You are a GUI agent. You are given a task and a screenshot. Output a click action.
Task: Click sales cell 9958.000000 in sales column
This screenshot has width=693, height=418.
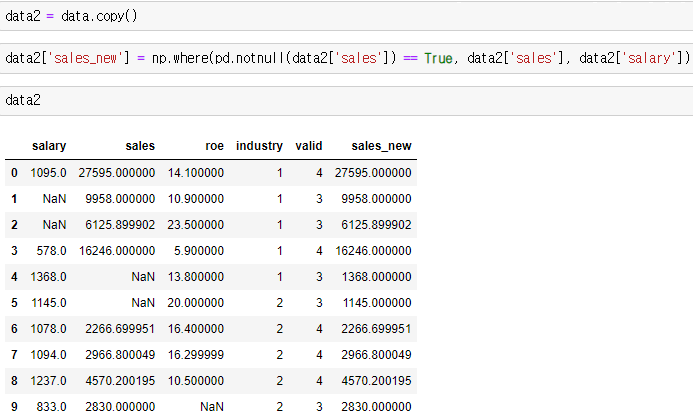[x=120, y=199]
